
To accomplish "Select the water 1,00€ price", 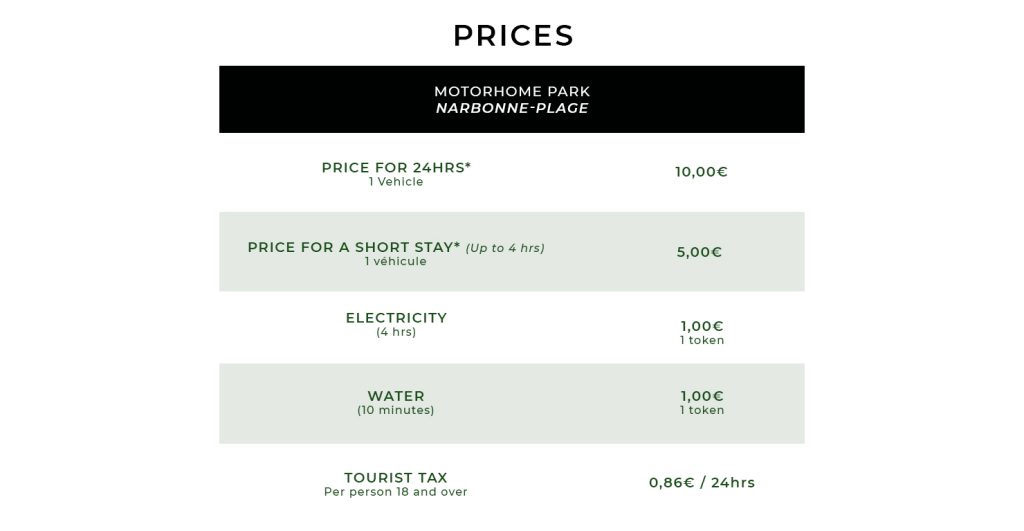I will pyautogui.click(x=702, y=396).
